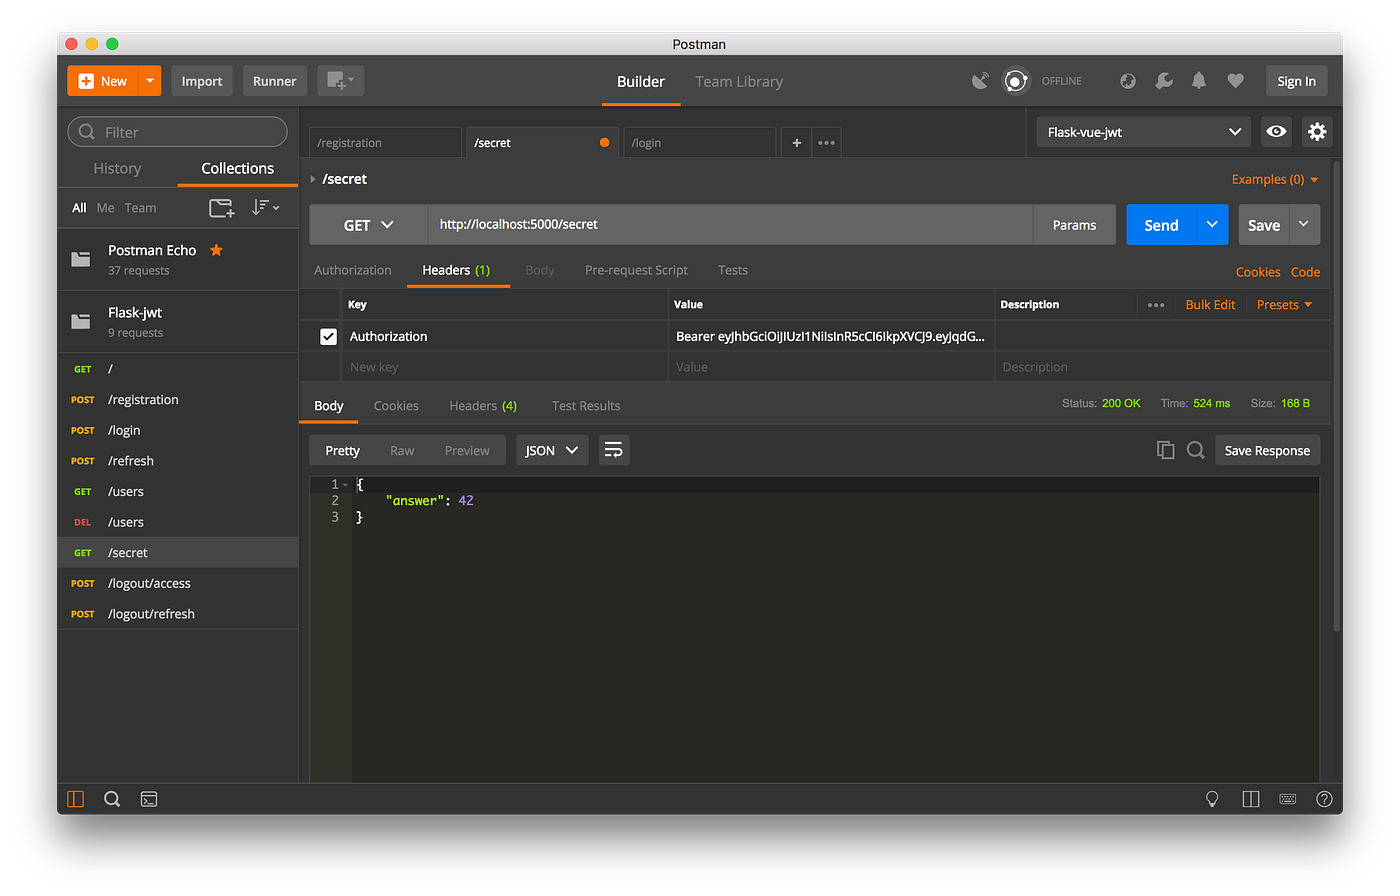The width and height of the screenshot is (1400, 896).
Task: Click the request URL field
Action: pyautogui.click(x=730, y=225)
